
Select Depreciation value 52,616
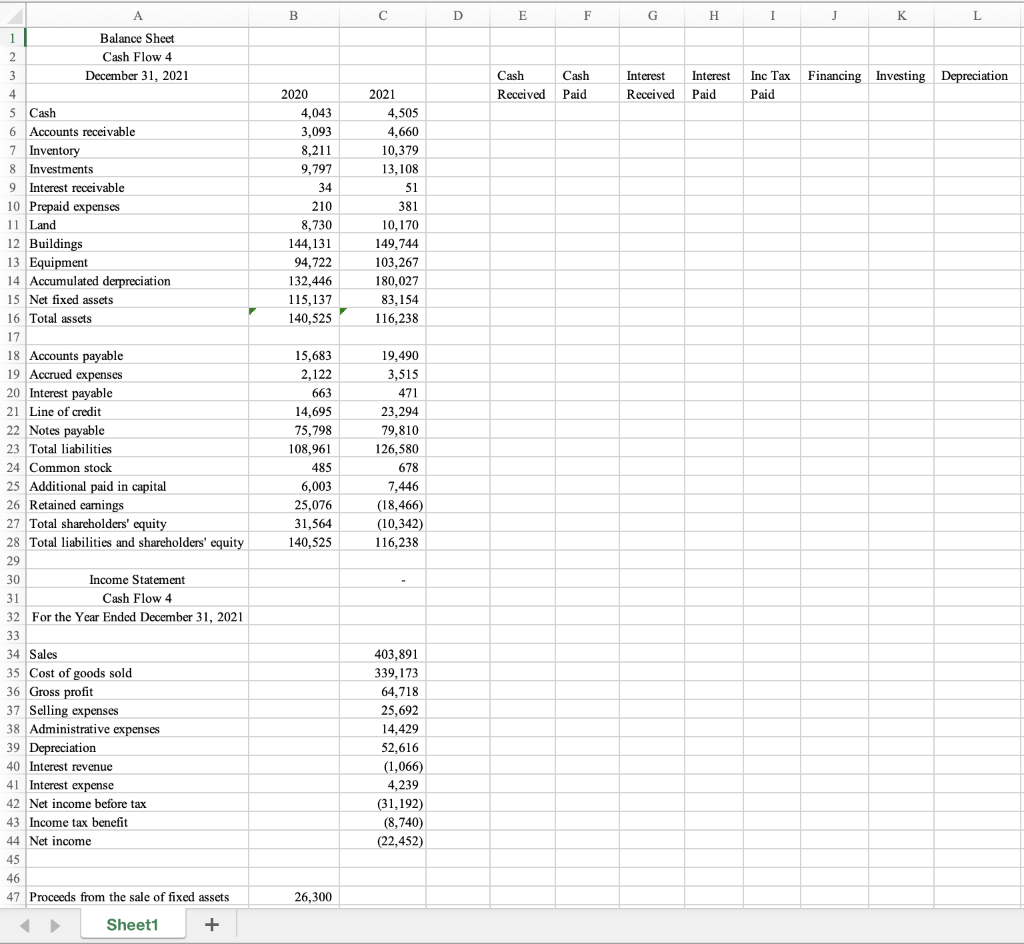coord(383,747)
